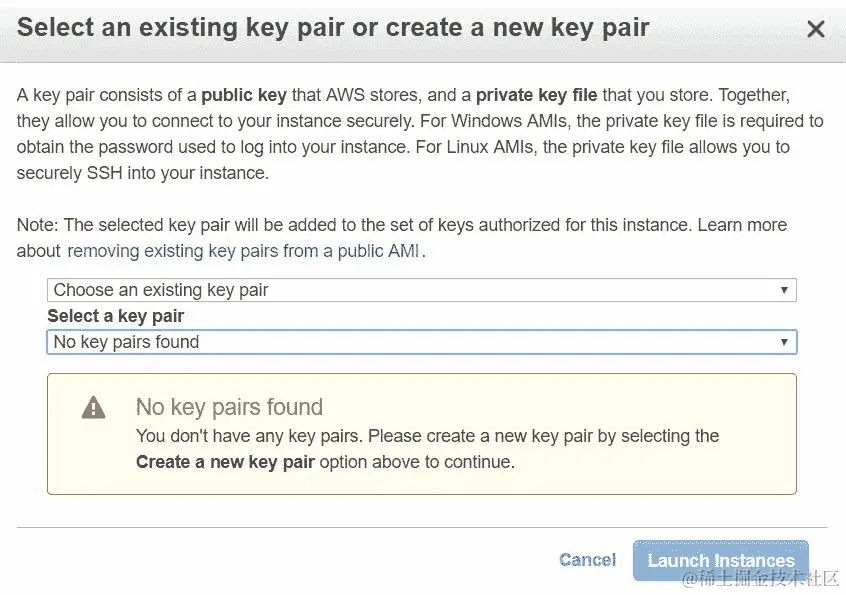This screenshot has width=846, height=595.
Task: Click the bold "Create a new key pair" text
Action: 225,462
